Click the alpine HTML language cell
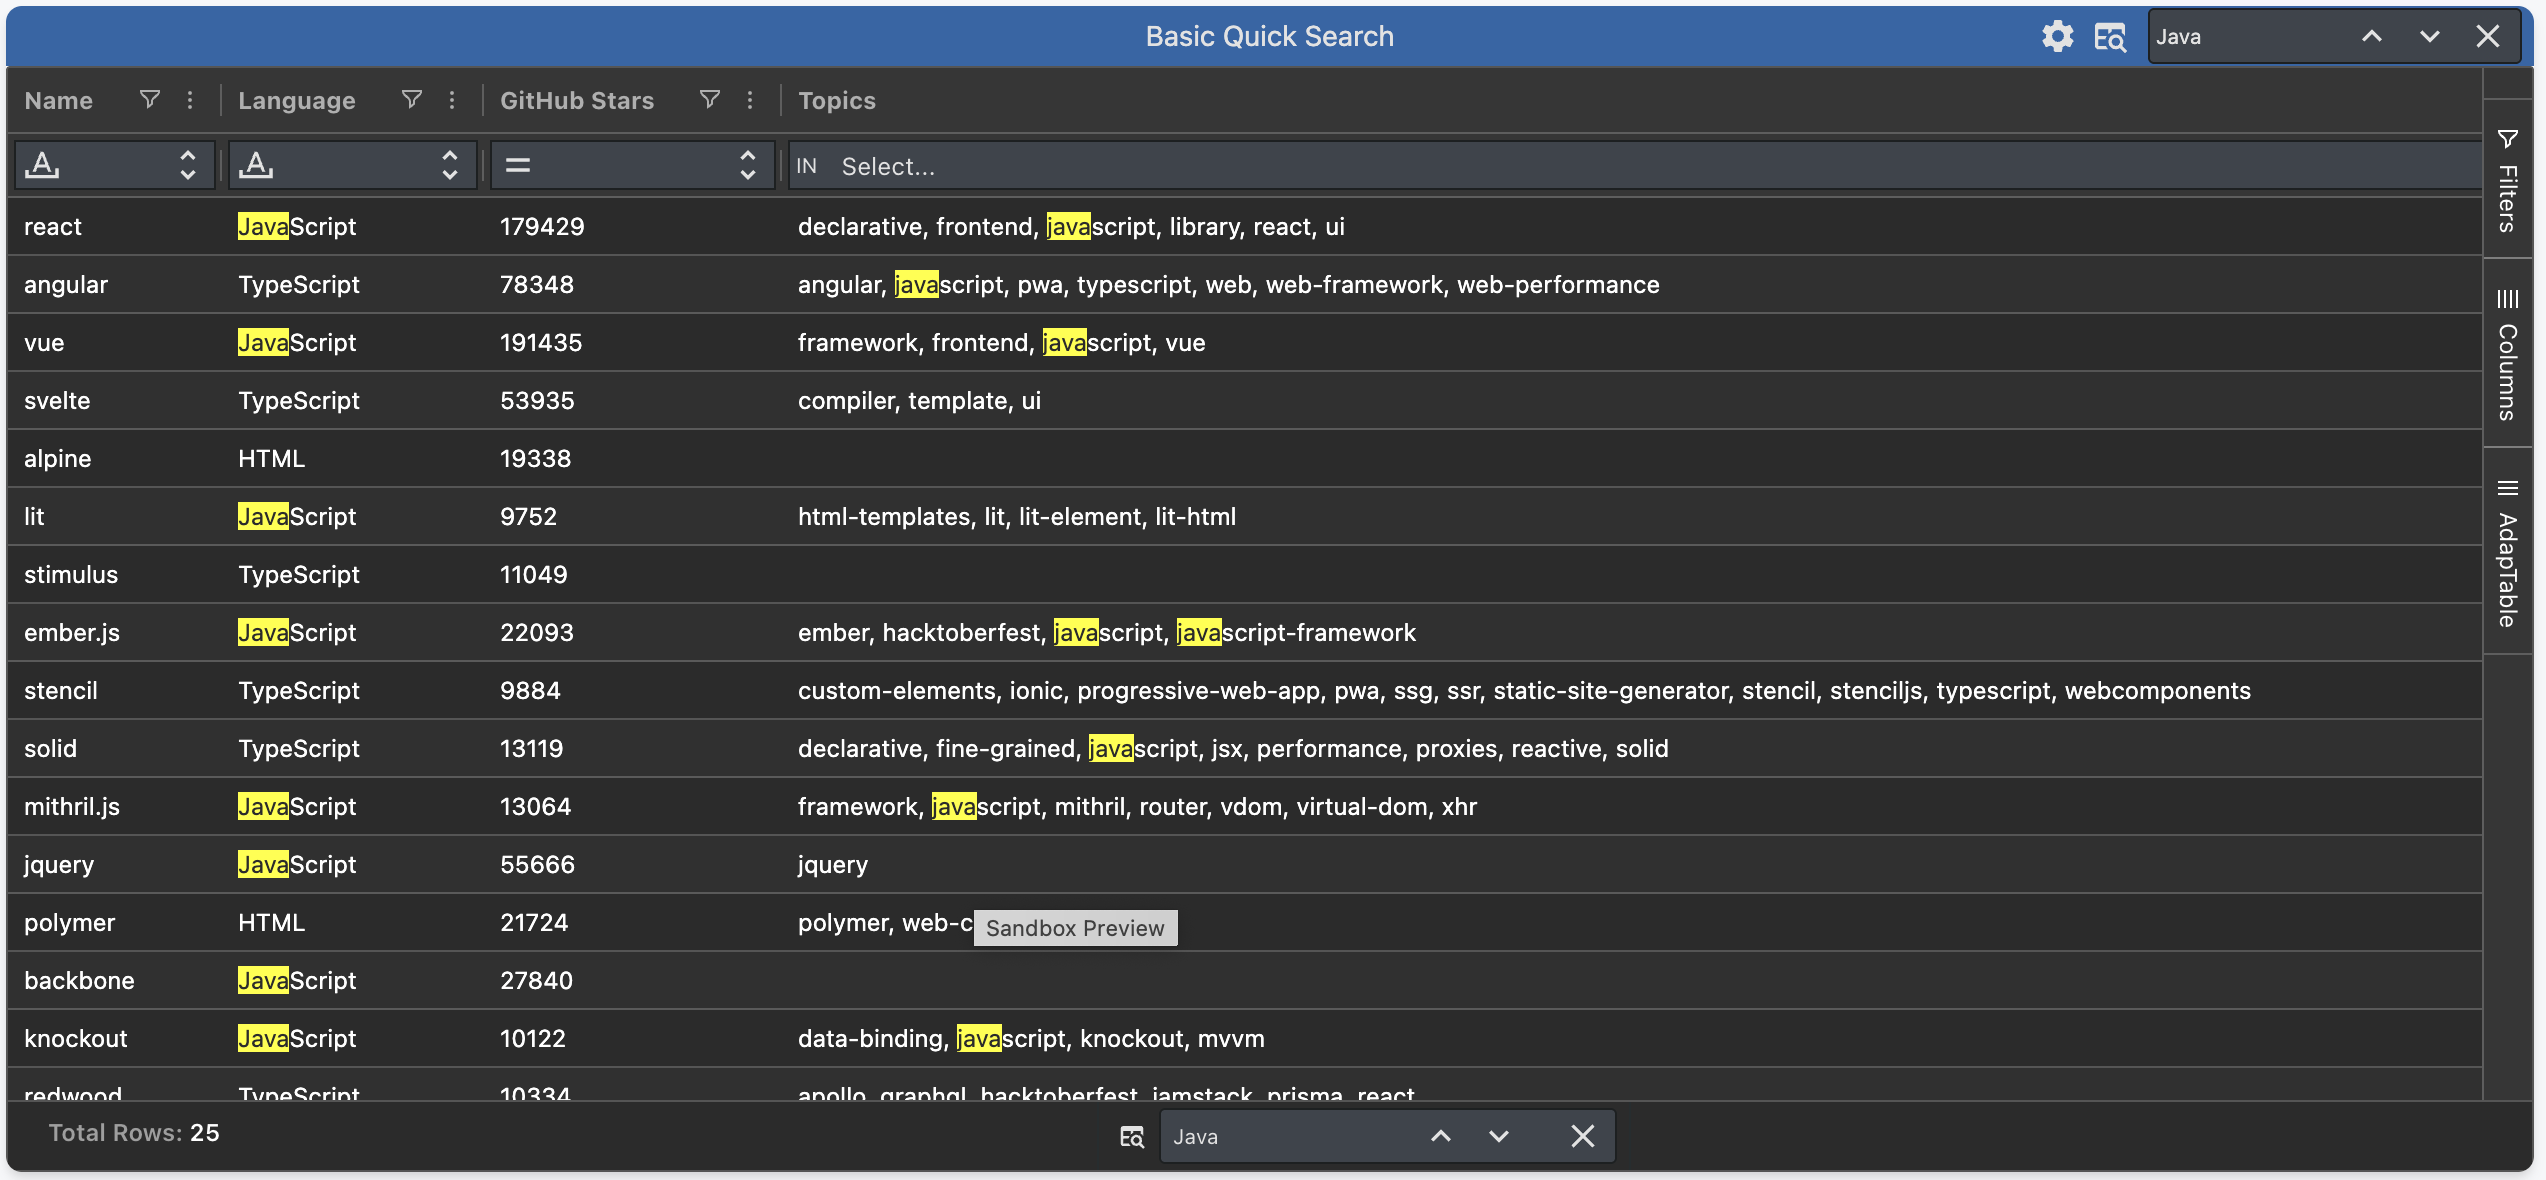The width and height of the screenshot is (2546, 1180). click(x=352, y=459)
